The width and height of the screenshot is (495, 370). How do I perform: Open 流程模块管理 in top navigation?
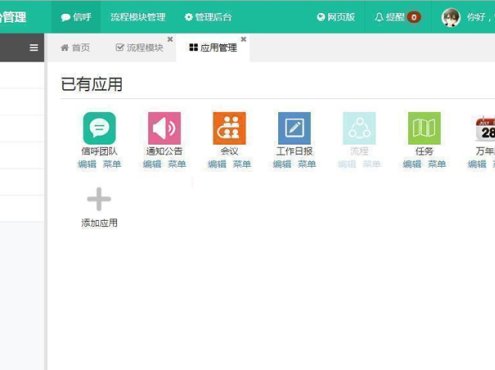(x=138, y=17)
